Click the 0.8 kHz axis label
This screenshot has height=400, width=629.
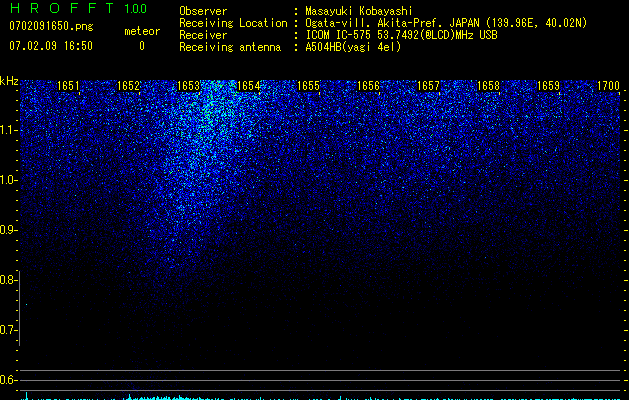8,280
